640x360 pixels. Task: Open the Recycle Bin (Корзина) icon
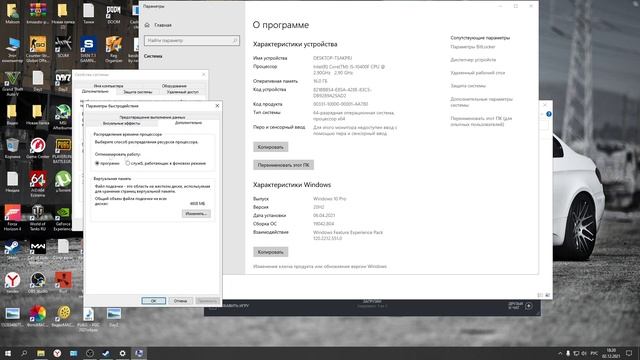point(12,148)
